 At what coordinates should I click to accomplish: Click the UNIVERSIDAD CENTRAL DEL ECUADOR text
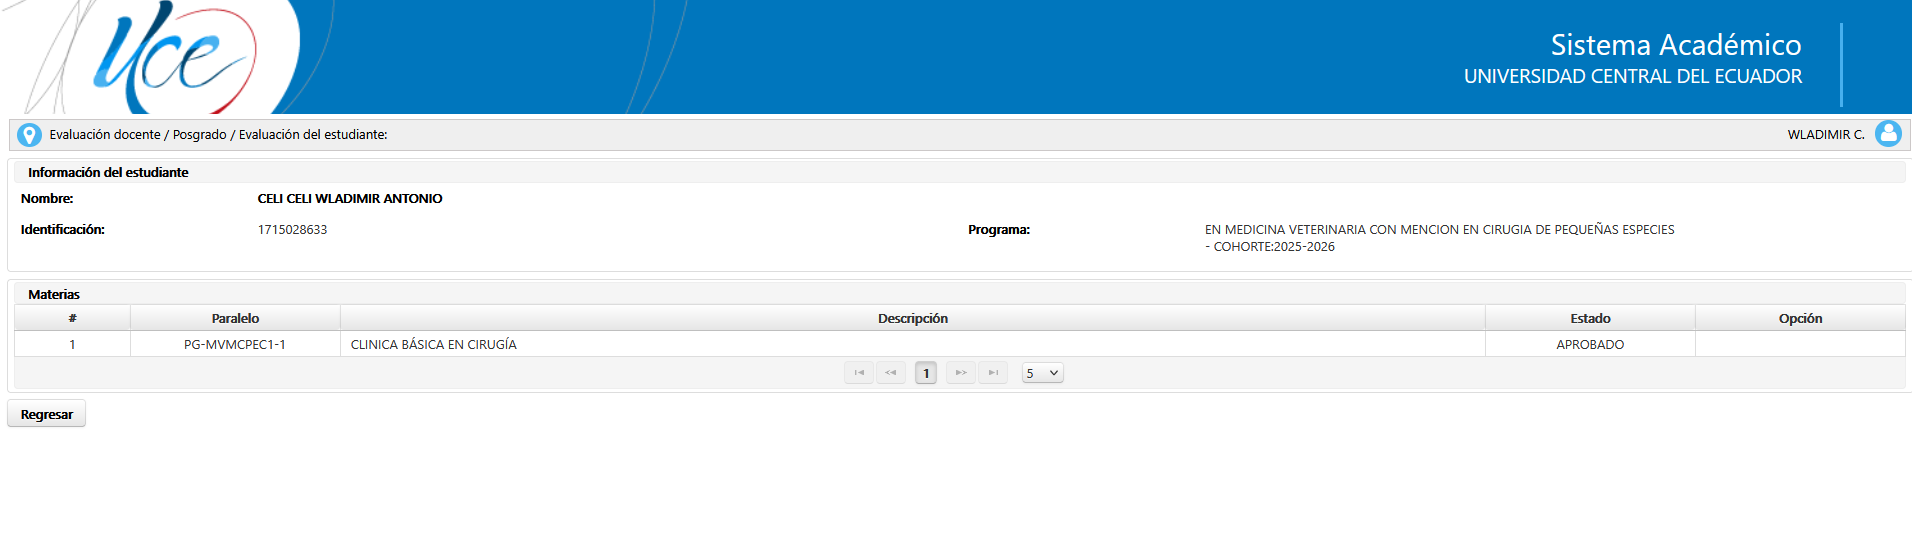click(1633, 77)
